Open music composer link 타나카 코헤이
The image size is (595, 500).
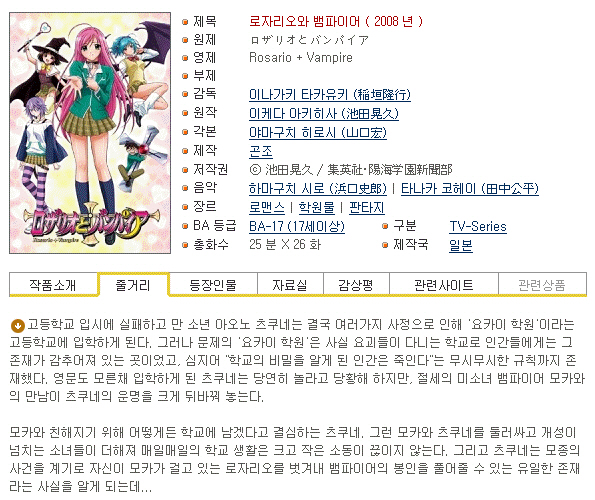click(470, 189)
